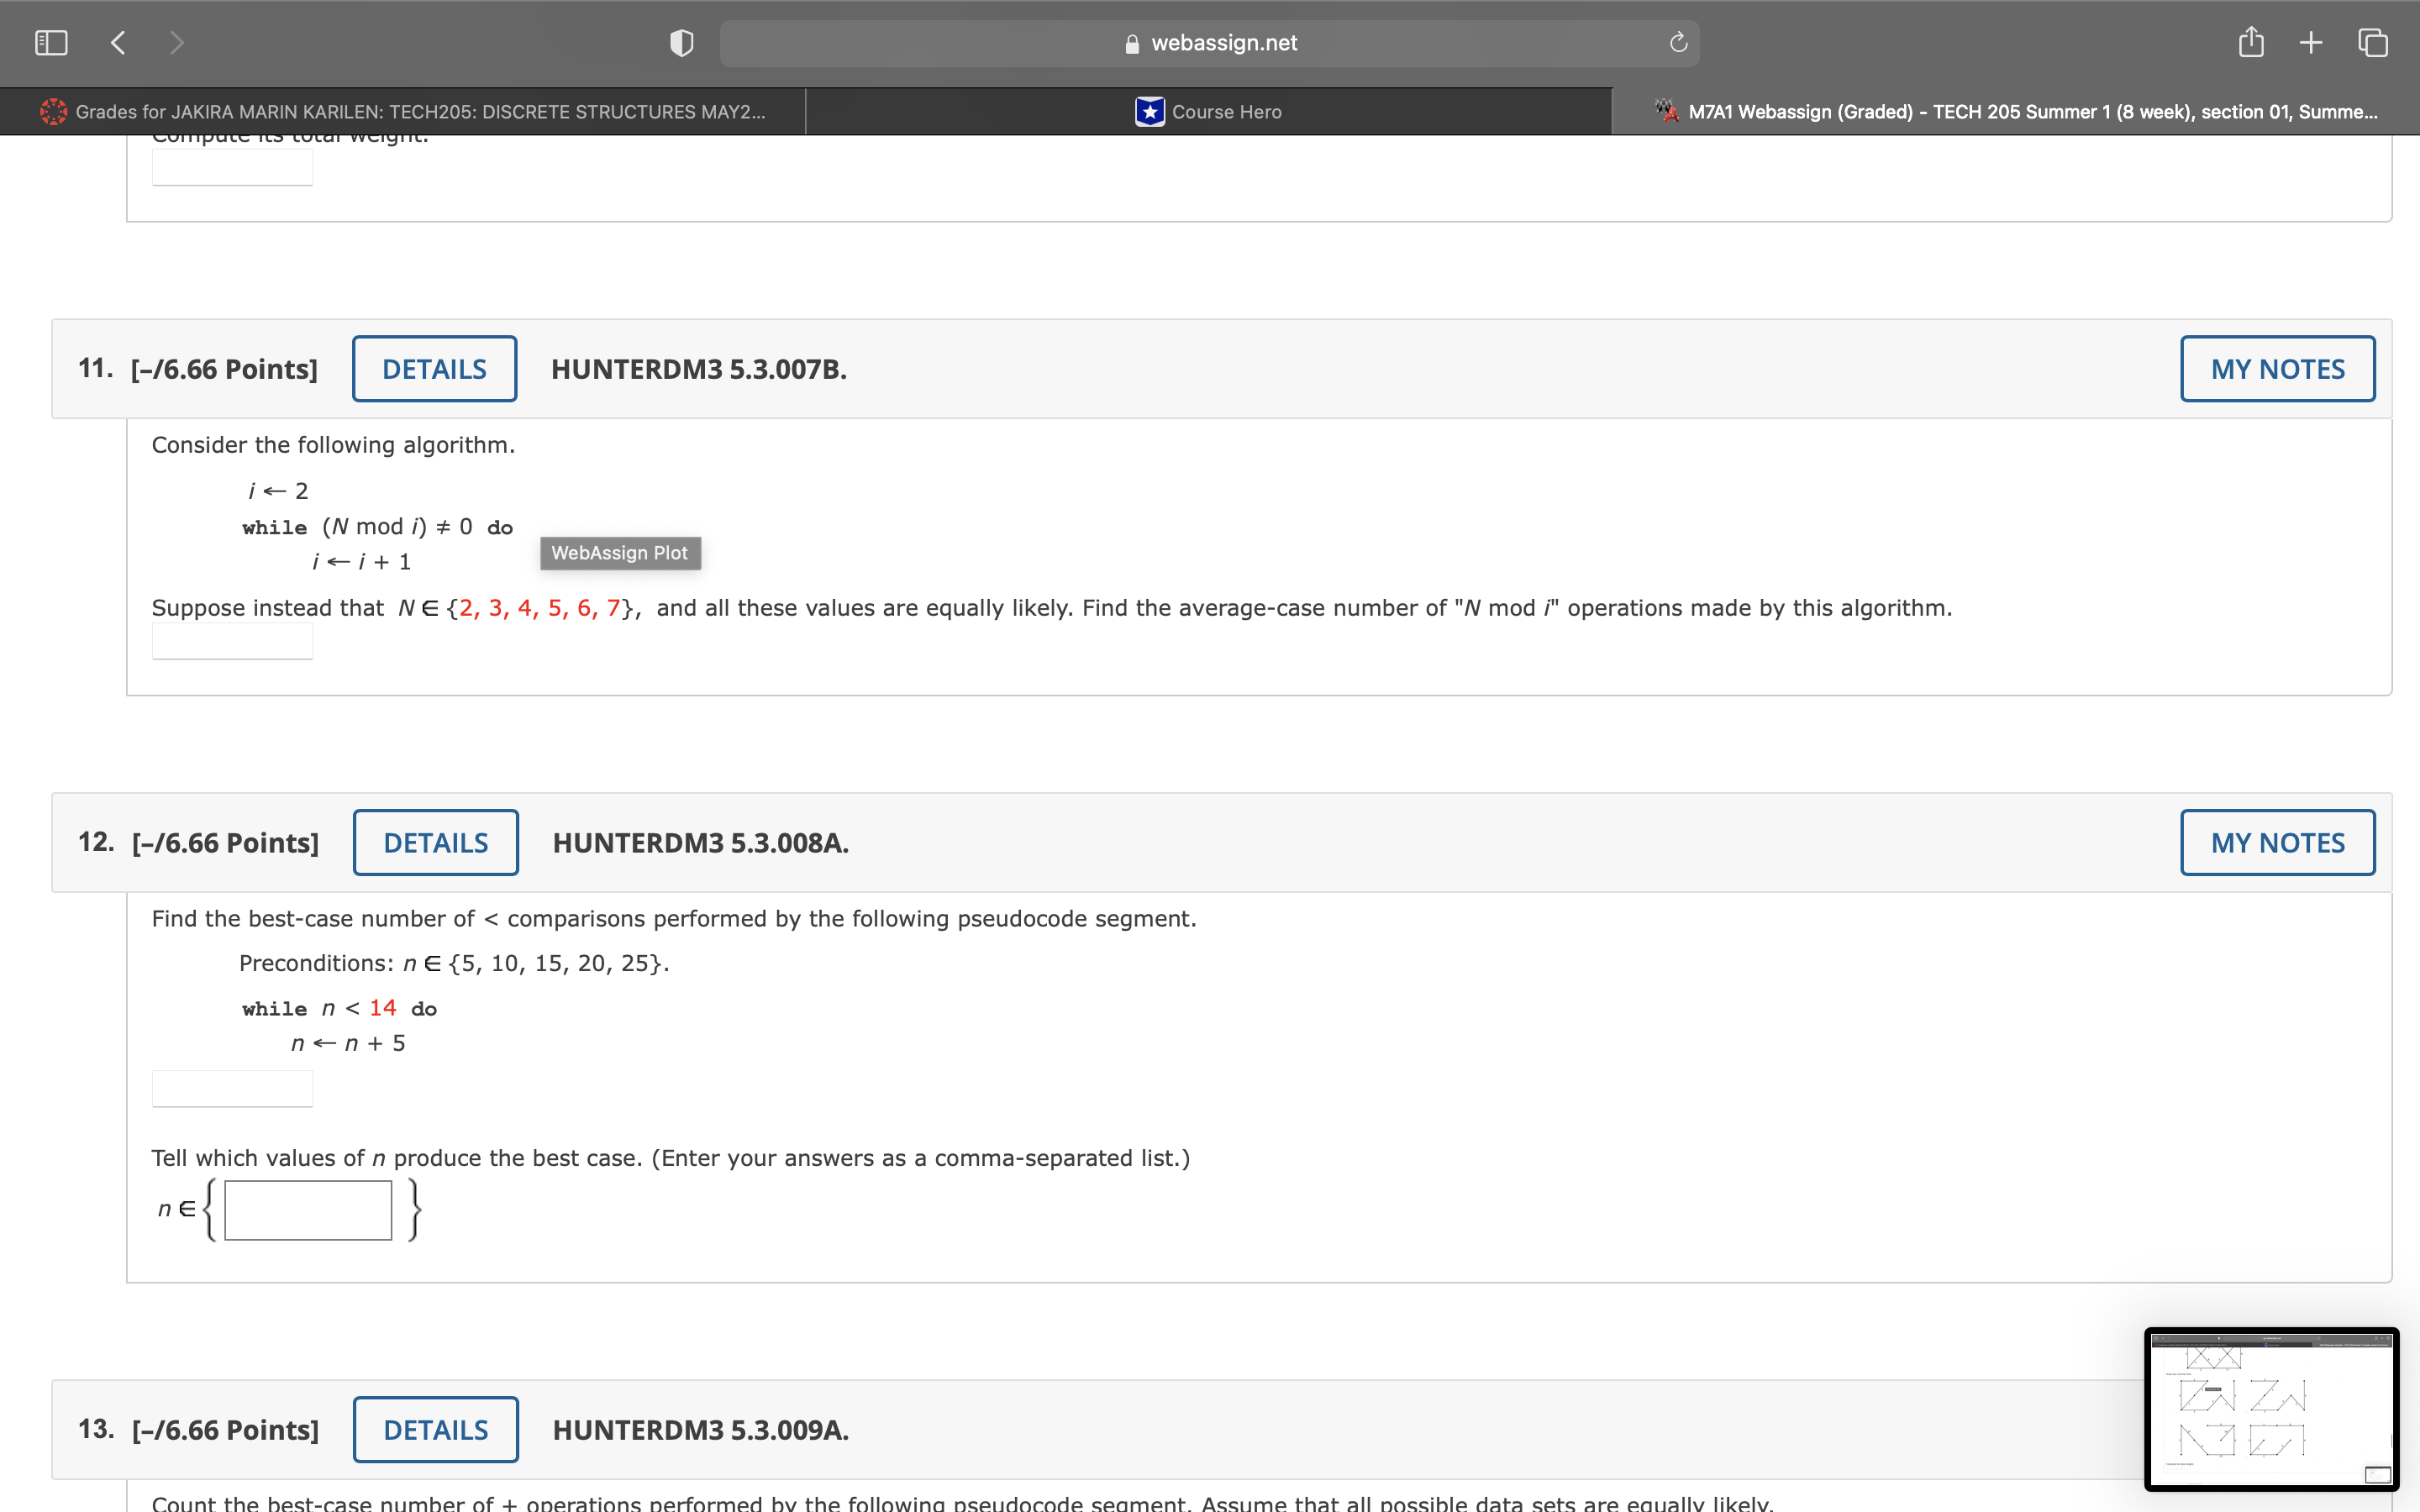Open the Privacy Report shield icon
Screen dimensions: 2420x1512
[x=681, y=42]
